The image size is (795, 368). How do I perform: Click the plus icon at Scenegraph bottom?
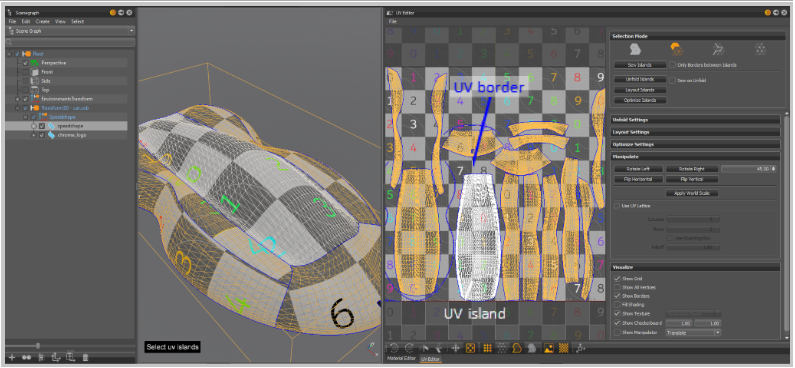(12, 358)
